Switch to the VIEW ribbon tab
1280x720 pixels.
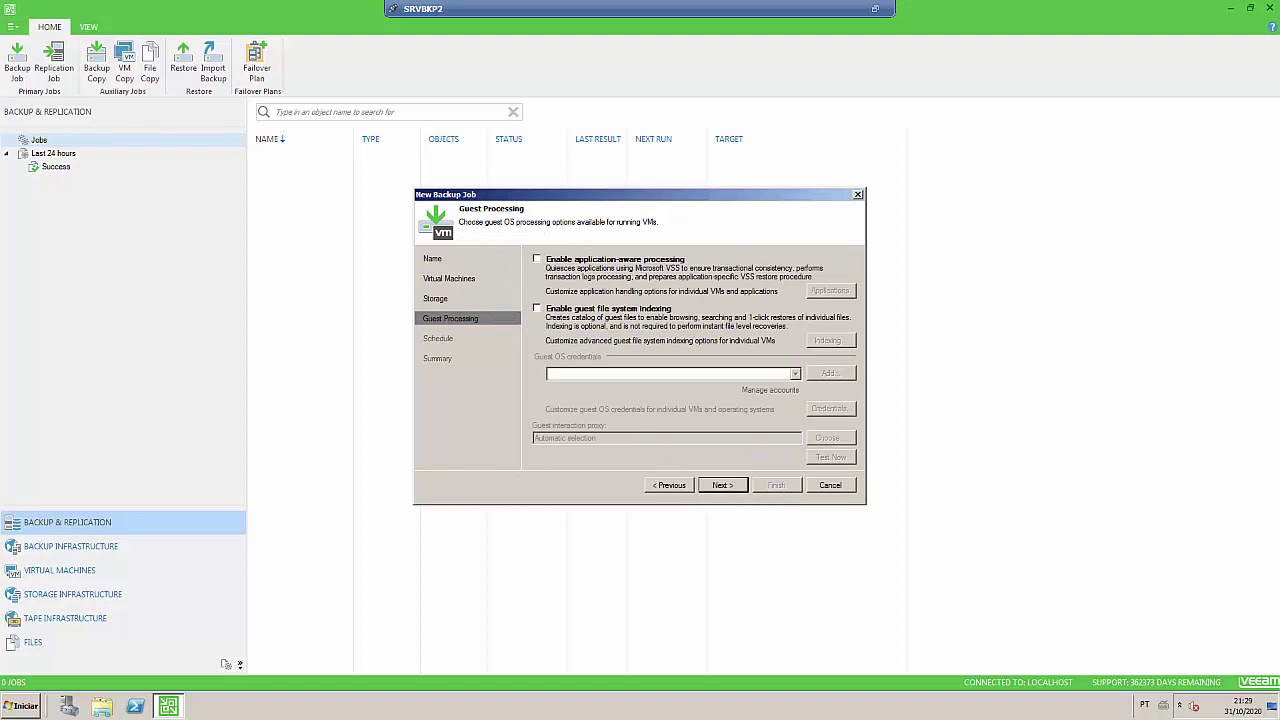pos(89,27)
